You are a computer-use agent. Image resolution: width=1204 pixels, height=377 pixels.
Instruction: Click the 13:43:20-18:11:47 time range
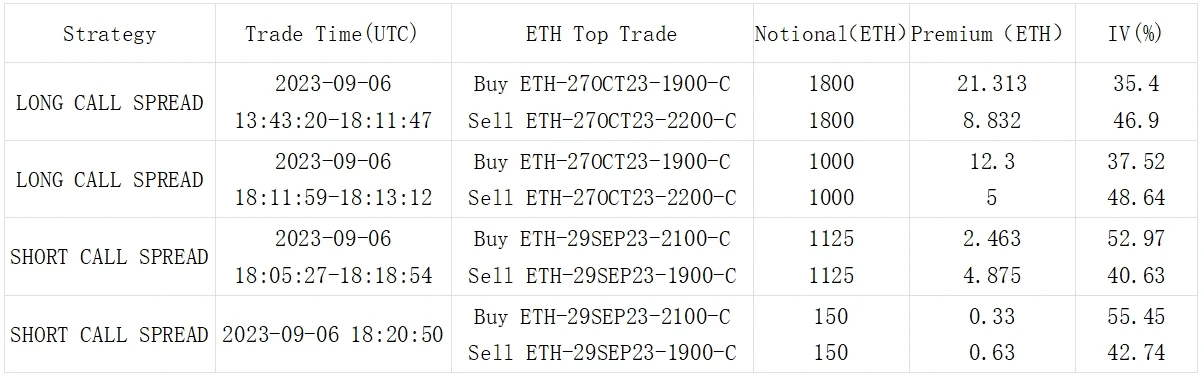(333, 121)
